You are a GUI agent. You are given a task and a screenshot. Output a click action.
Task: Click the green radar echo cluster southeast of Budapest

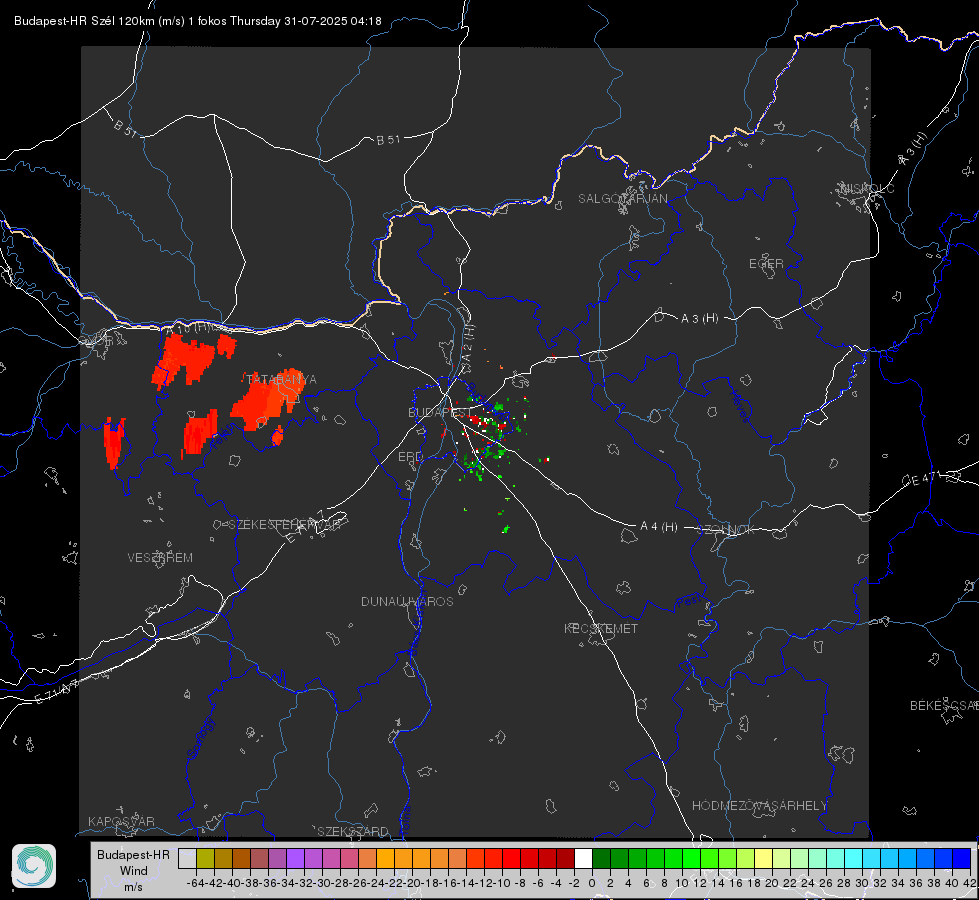(475, 465)
